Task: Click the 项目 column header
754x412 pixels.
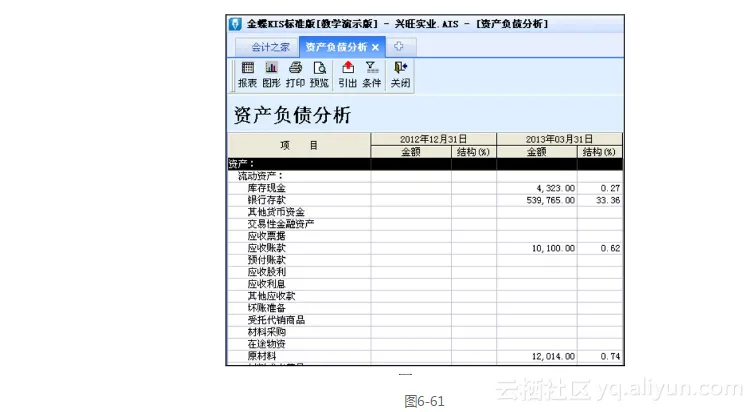Action: pos(299,145)
